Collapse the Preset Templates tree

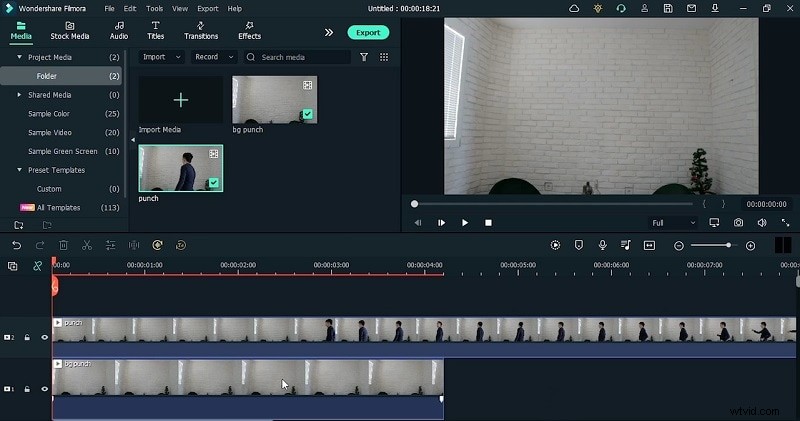pos(19,170)
